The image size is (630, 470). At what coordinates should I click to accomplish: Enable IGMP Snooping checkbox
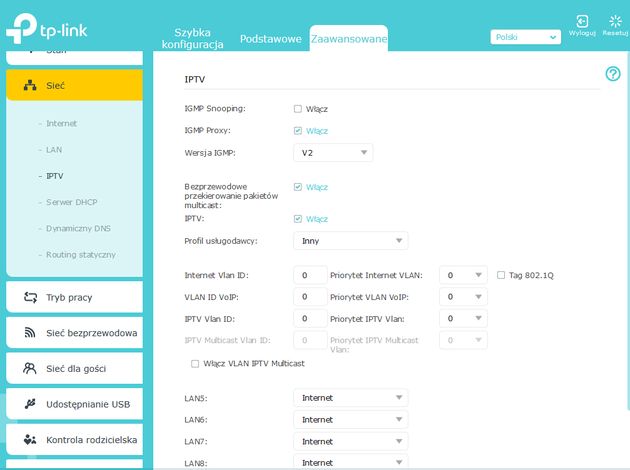point(298,109)
